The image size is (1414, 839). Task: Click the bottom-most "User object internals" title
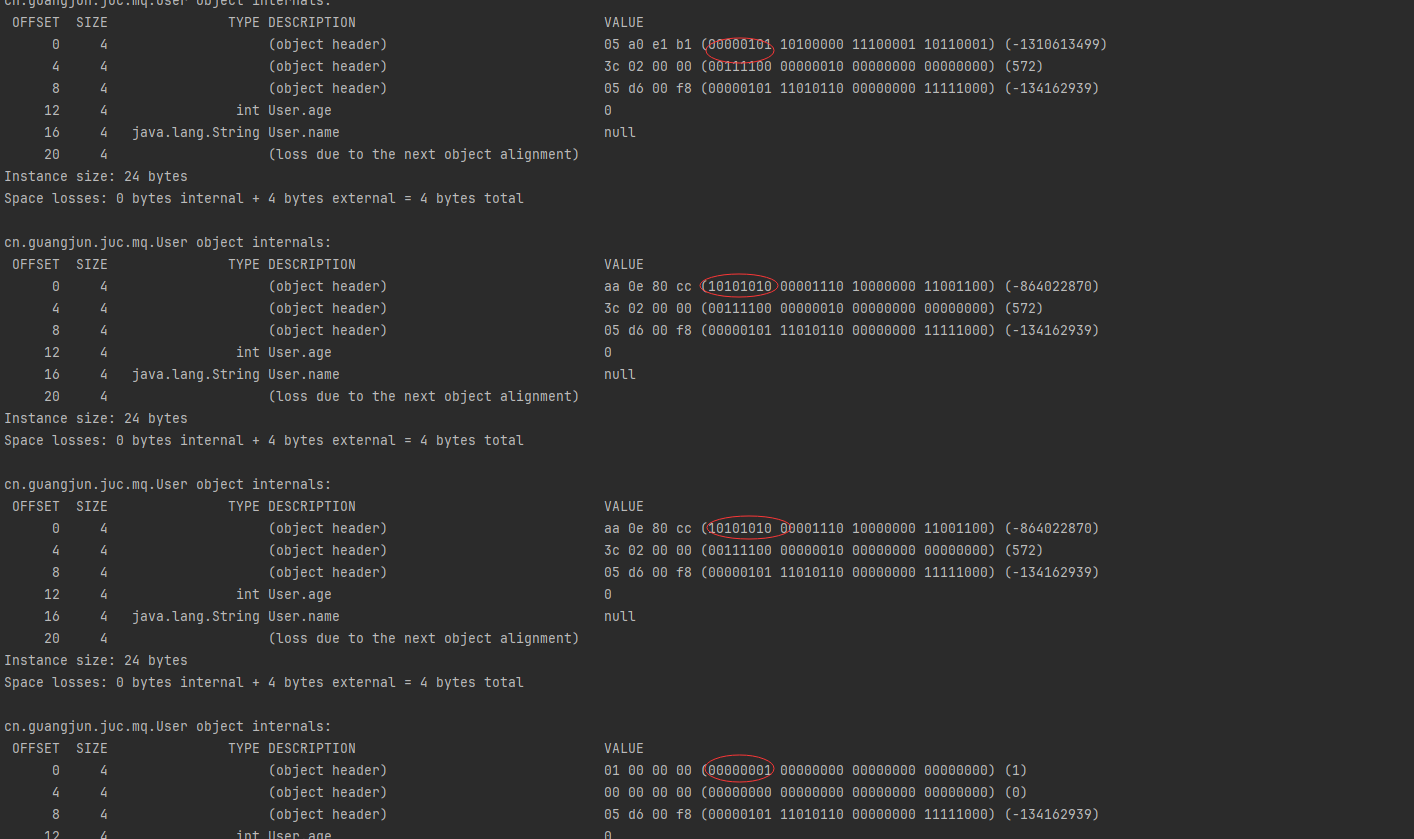point(167,727)
